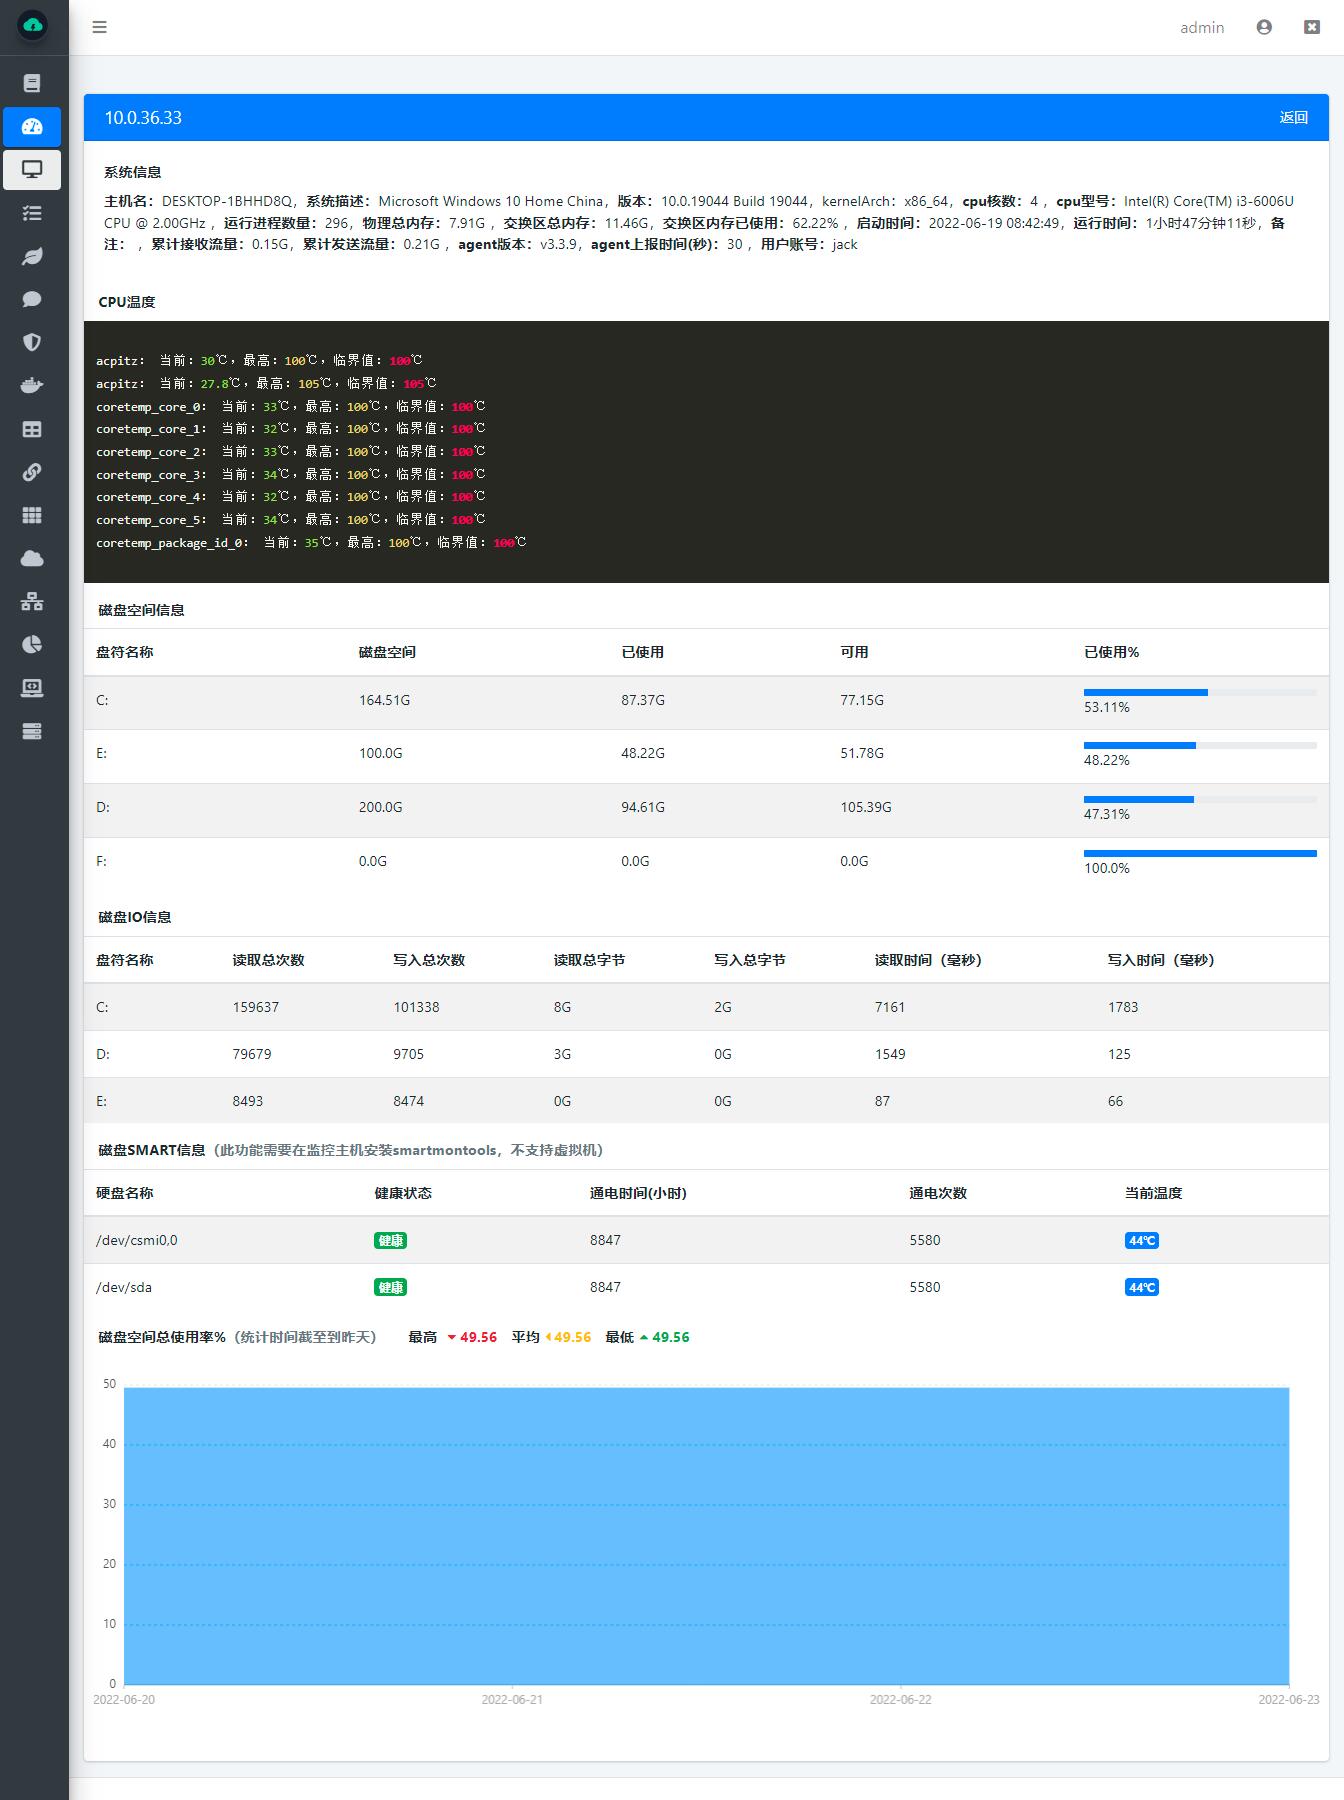The image size is (1344, 1800).
Task: Click the 健康 badge for /dev/sda
Action: coord(390,1287)
